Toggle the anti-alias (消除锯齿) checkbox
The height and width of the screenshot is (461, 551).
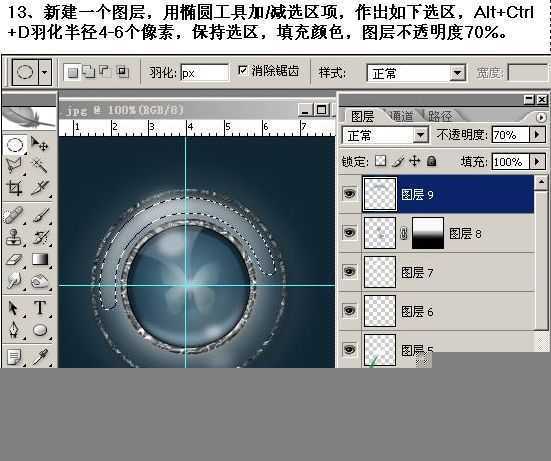(242, 70)
